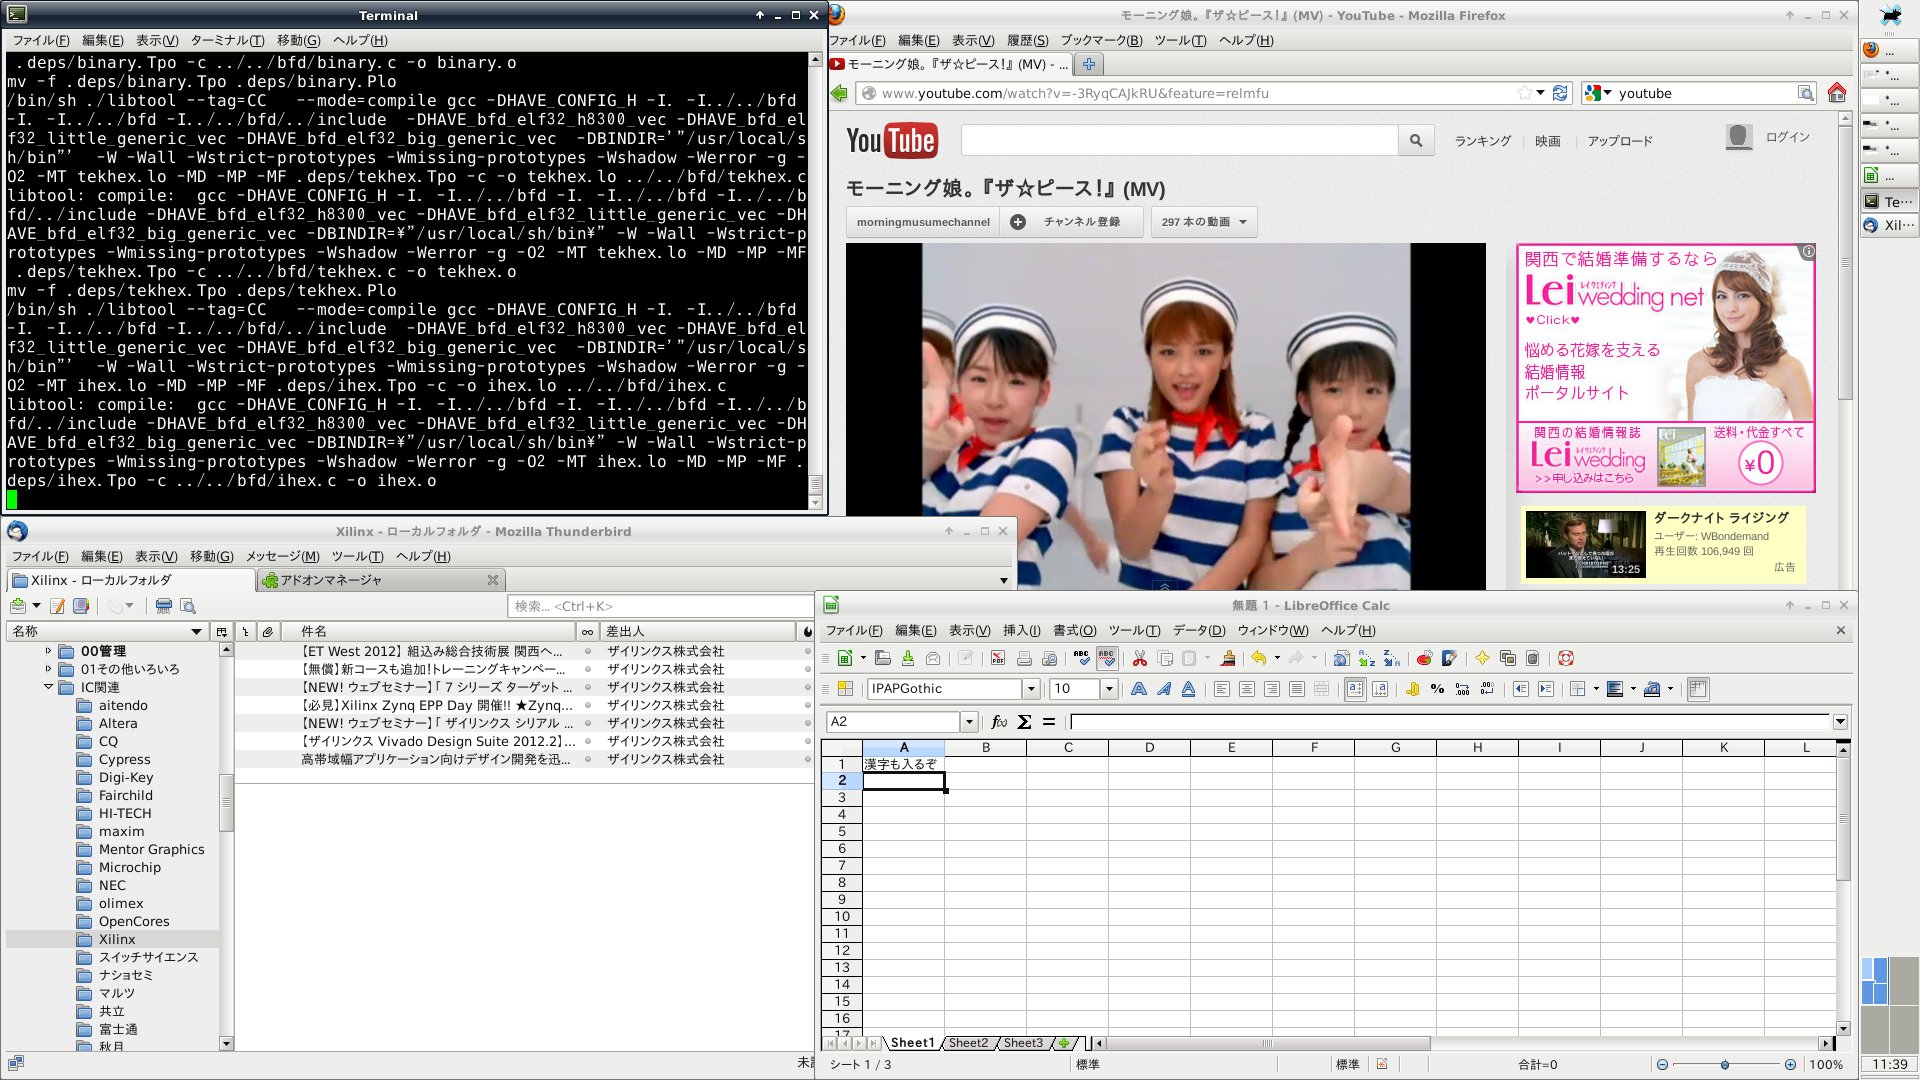Click the Percent number format icon

tap(1437, 689)
